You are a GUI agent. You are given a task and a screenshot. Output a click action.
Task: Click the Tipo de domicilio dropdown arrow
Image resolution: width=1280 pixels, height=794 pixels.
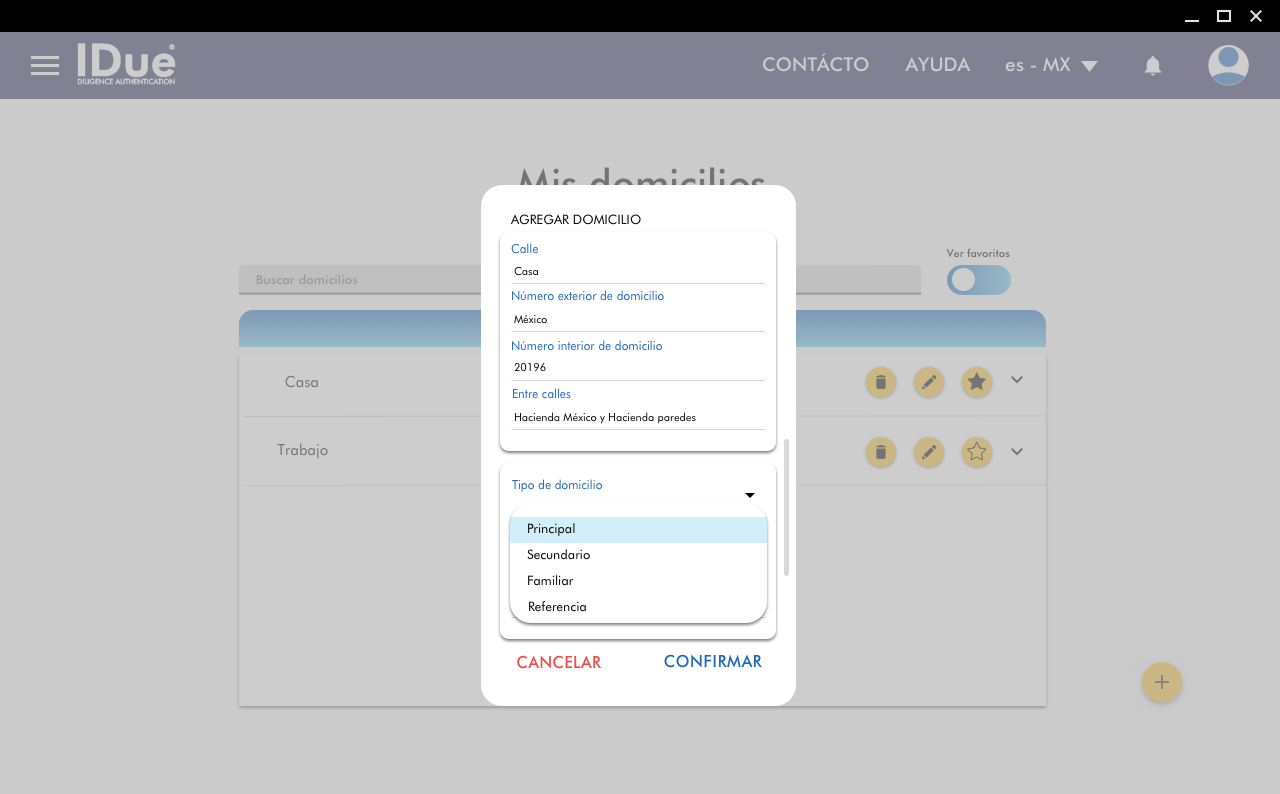tap(749, 495)
